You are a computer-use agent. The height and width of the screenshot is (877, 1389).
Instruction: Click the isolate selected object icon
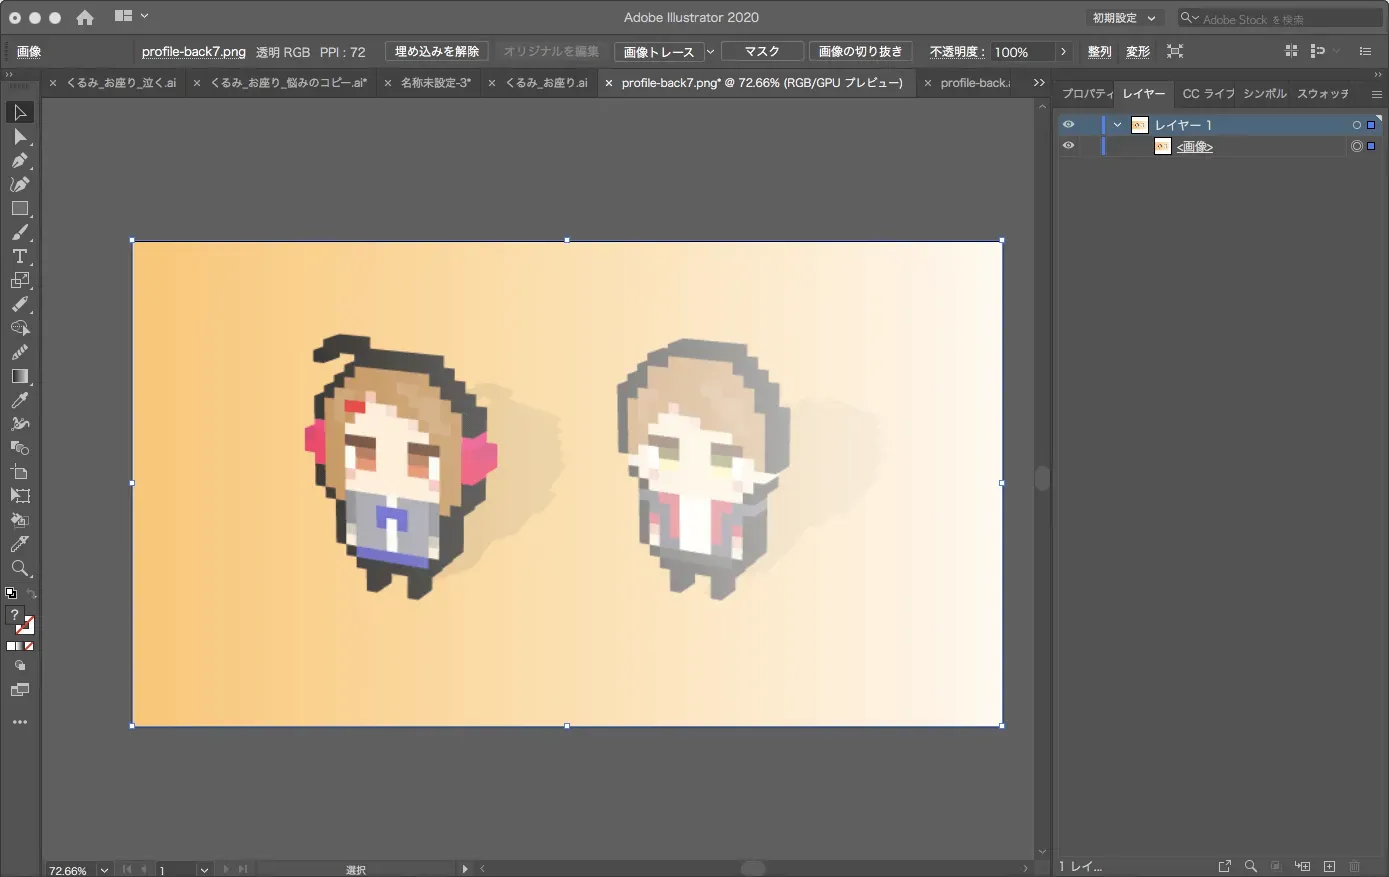coord(1175,51)
